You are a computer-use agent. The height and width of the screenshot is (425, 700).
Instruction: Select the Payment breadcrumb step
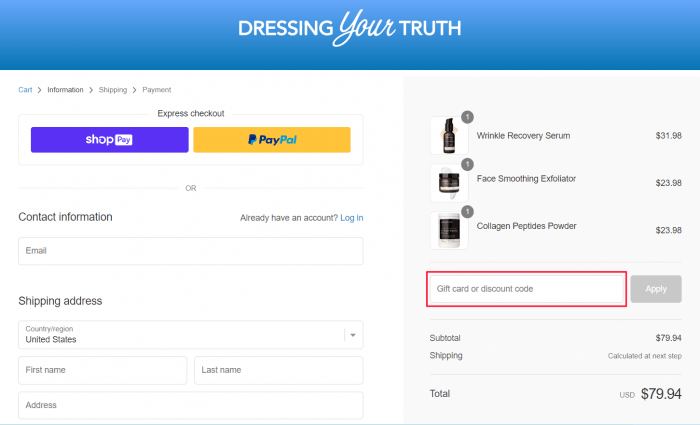157,90
